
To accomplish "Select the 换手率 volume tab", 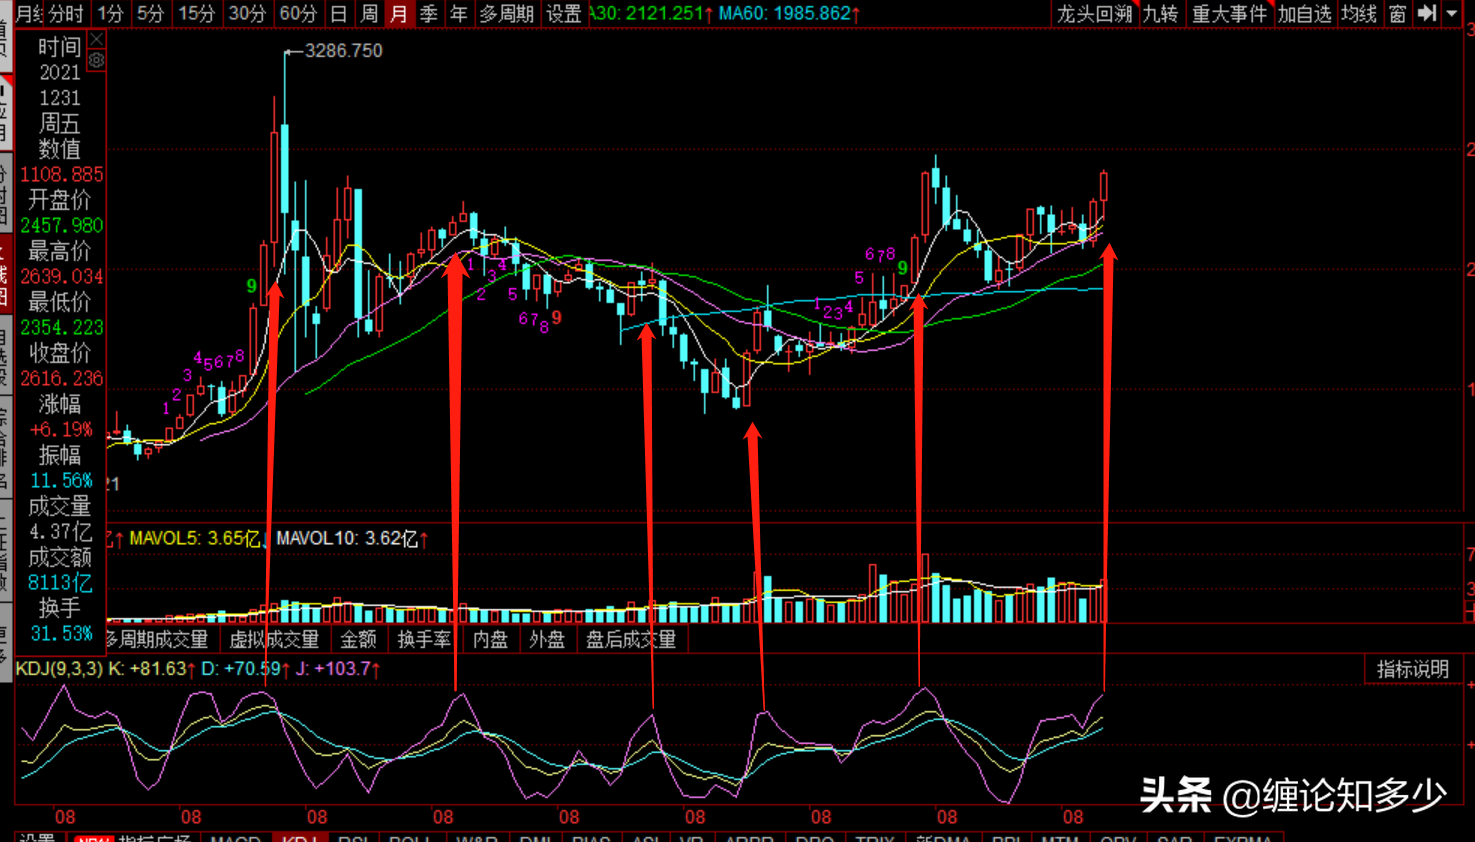I will [x=424, y=639].
